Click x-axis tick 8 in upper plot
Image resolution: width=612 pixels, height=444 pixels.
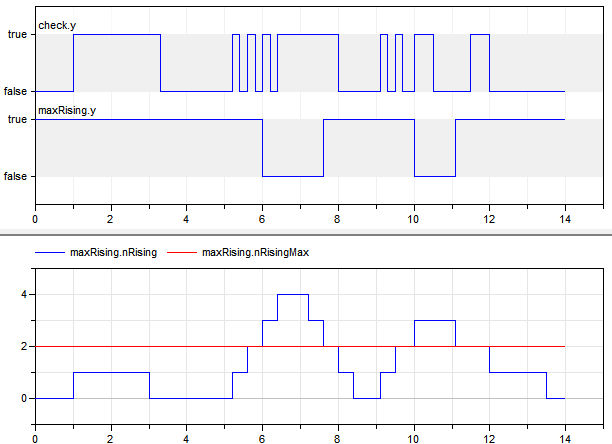tap(338, 217)
